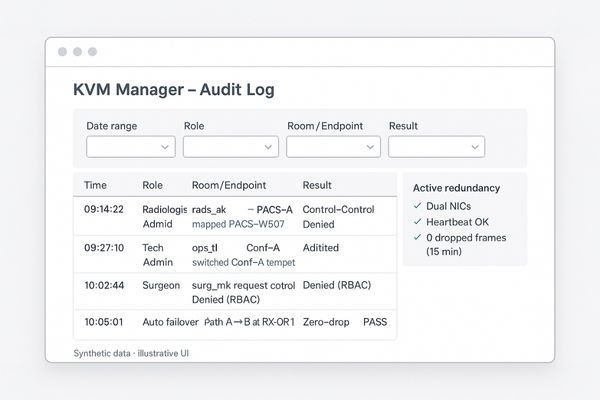Expand the Role filter dropdown
This screenshot has width=600, height=400.
(230, 147)
